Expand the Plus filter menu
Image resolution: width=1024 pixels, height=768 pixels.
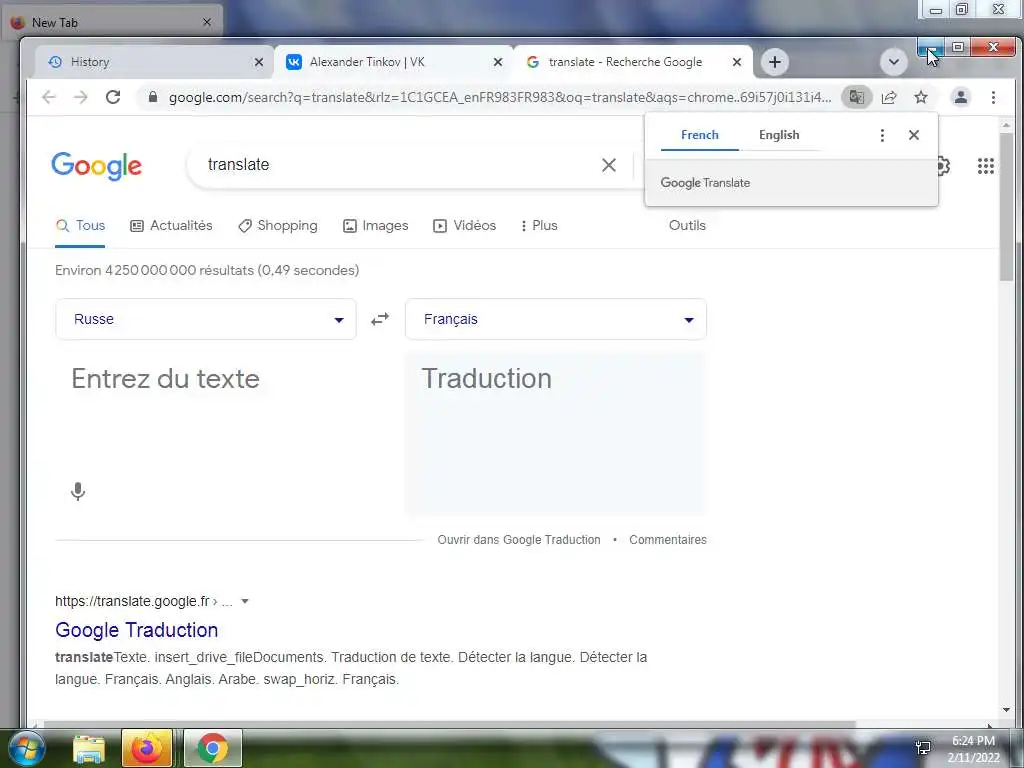(539, 226)
